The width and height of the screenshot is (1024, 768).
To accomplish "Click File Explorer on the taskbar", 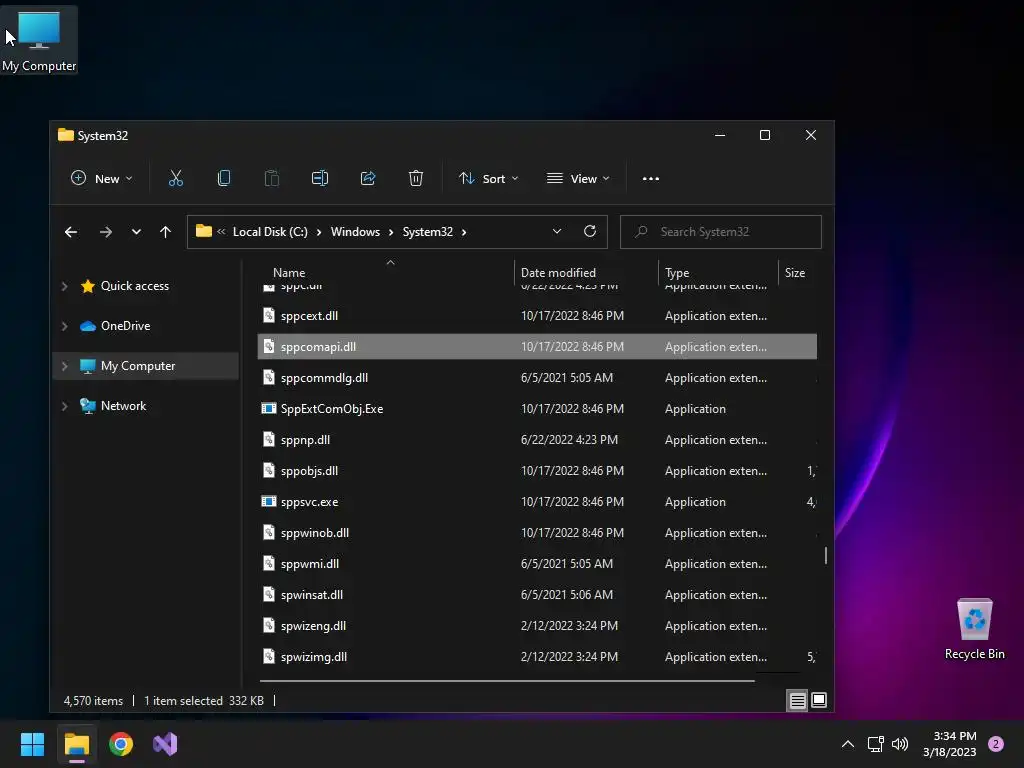I will click(x=76, y=744).
